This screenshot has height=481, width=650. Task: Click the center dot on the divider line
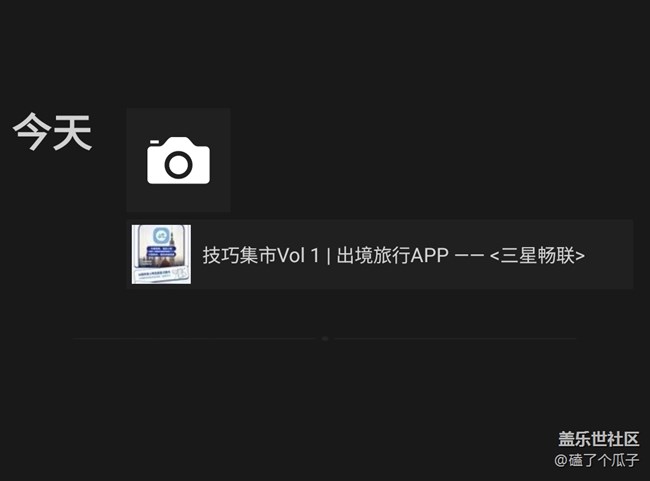[x=325, y=339]
